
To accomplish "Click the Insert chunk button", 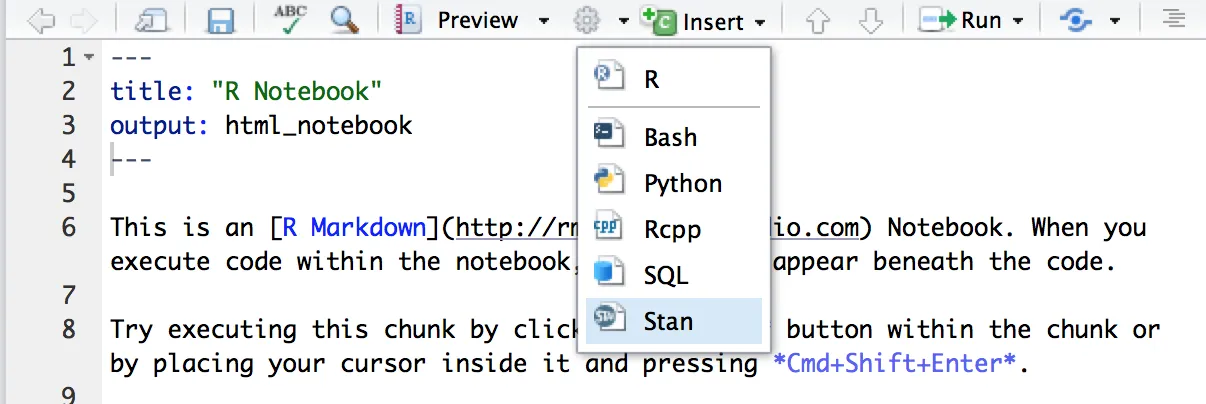I will pos(694,20).
